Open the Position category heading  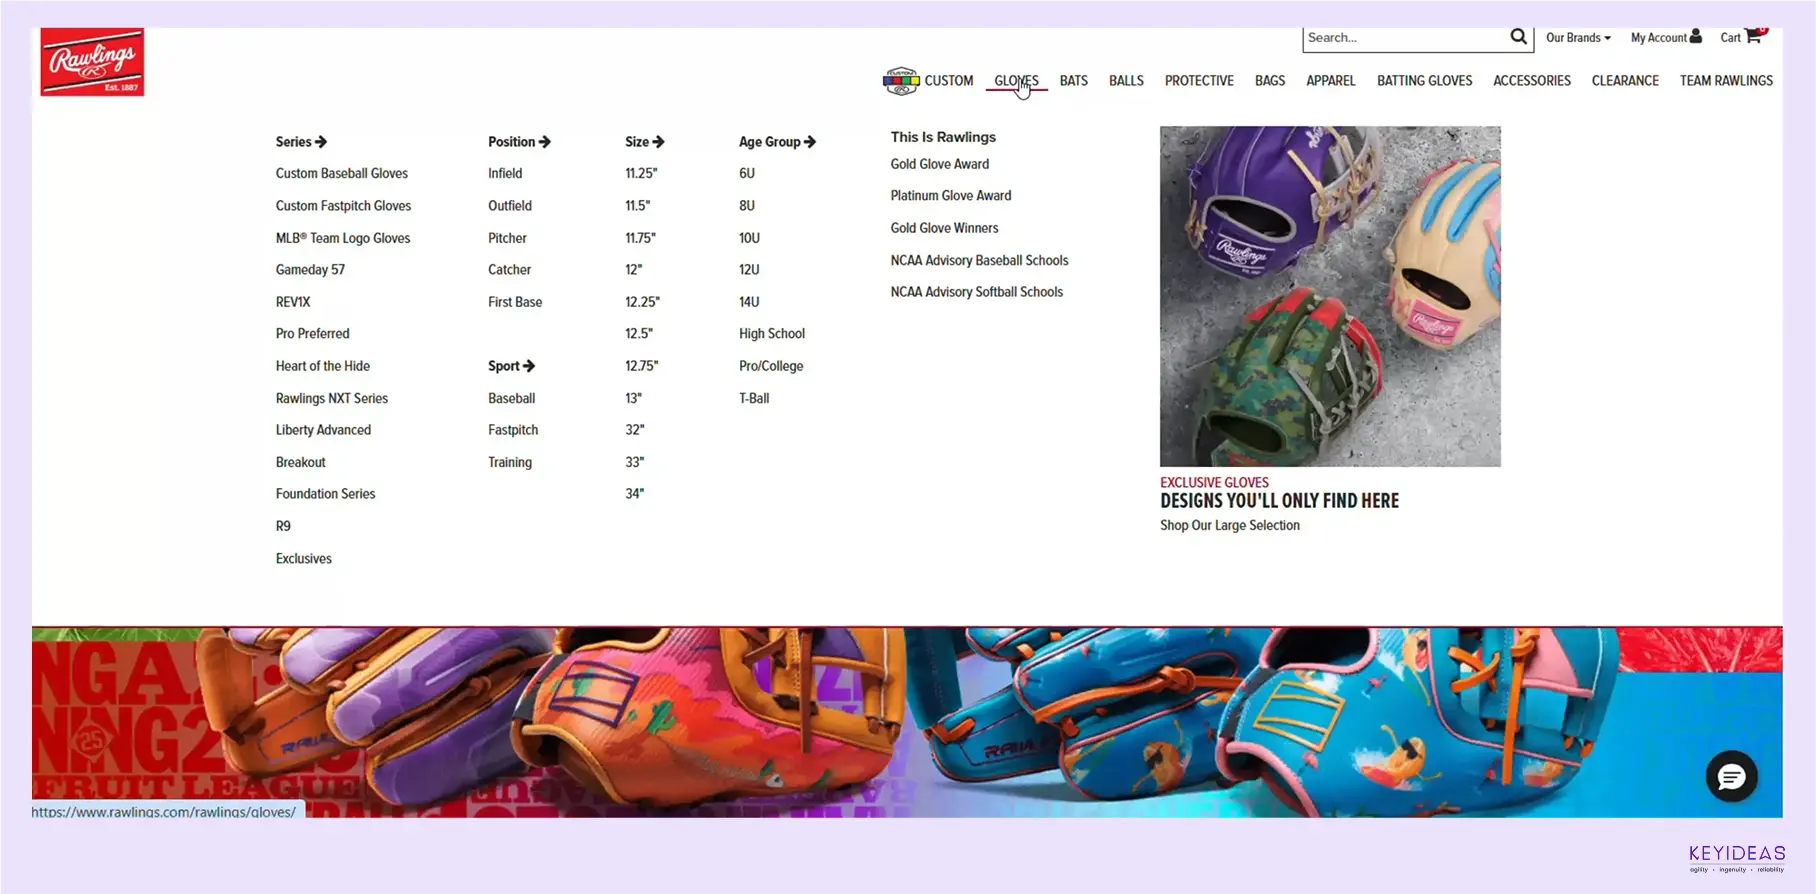coord(519,142)
